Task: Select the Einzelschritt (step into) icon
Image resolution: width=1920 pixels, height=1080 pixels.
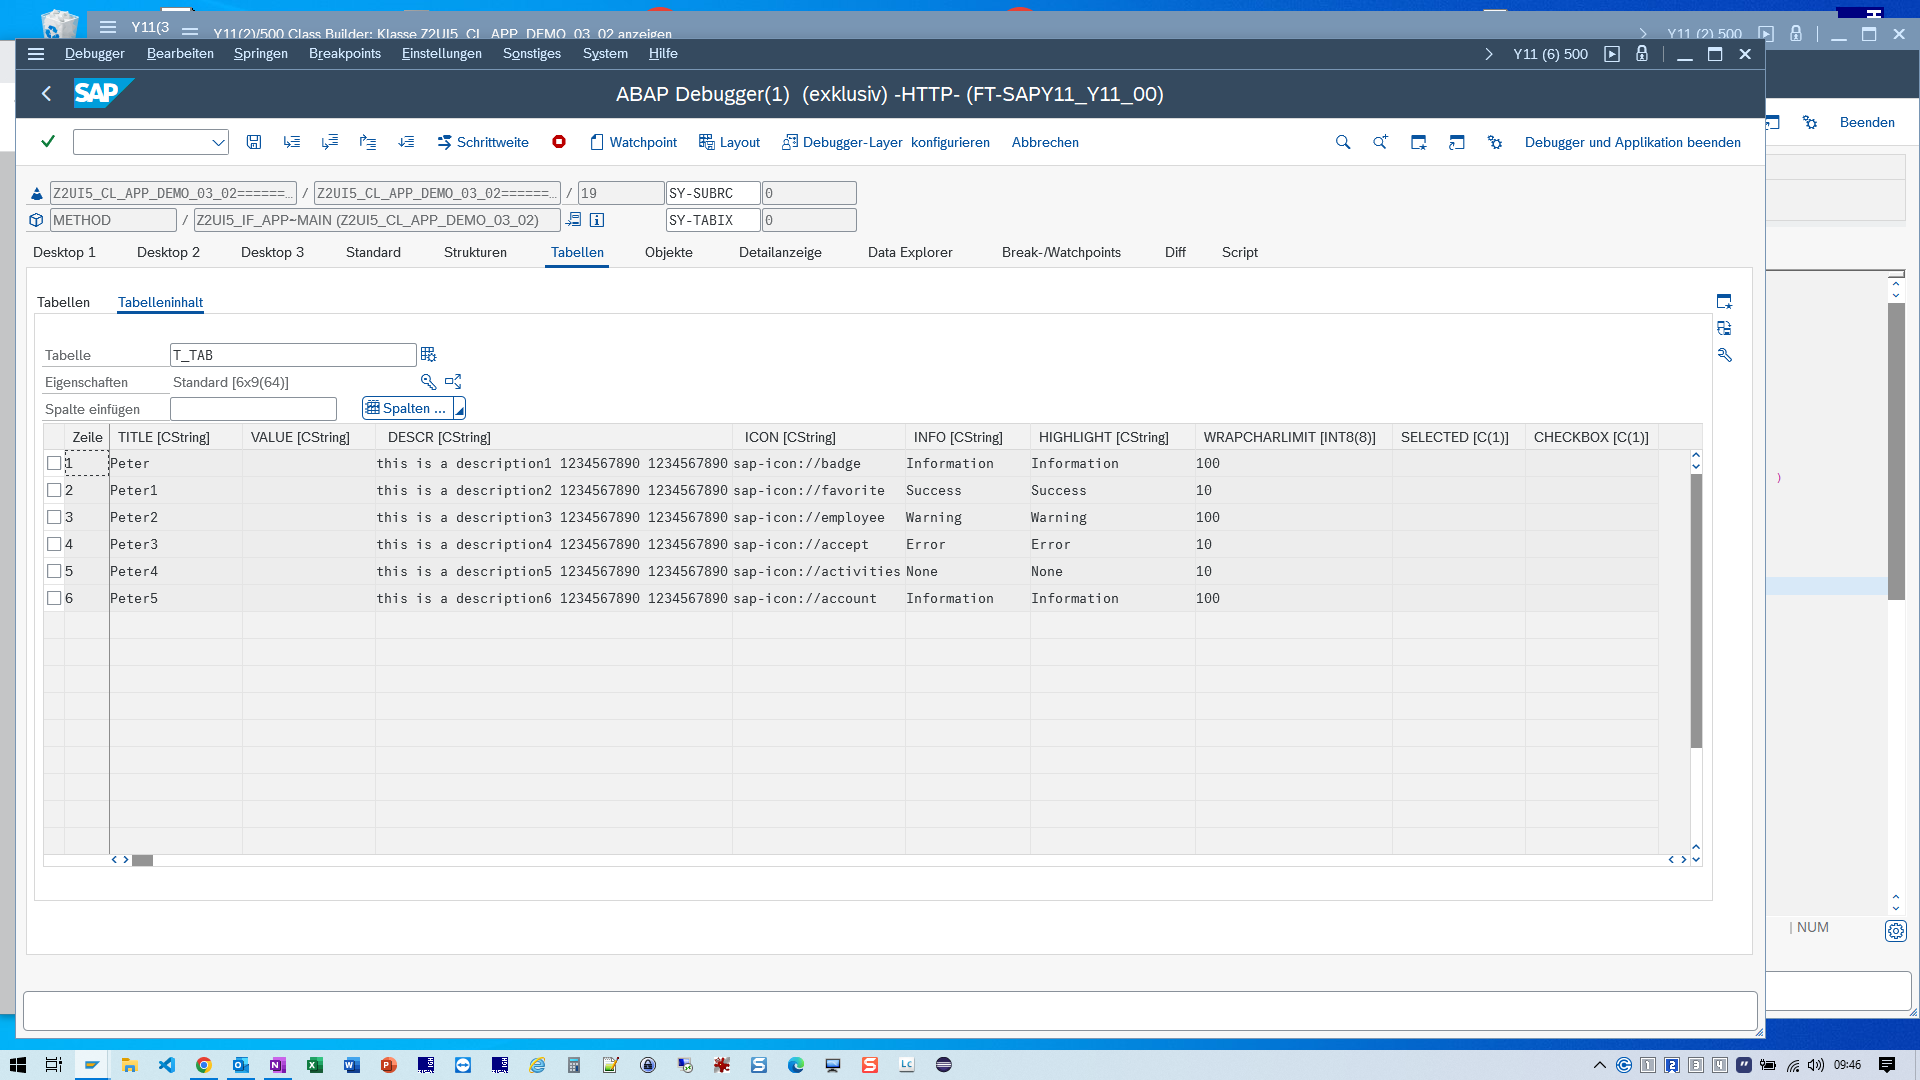Action: [x=292, y=142]
